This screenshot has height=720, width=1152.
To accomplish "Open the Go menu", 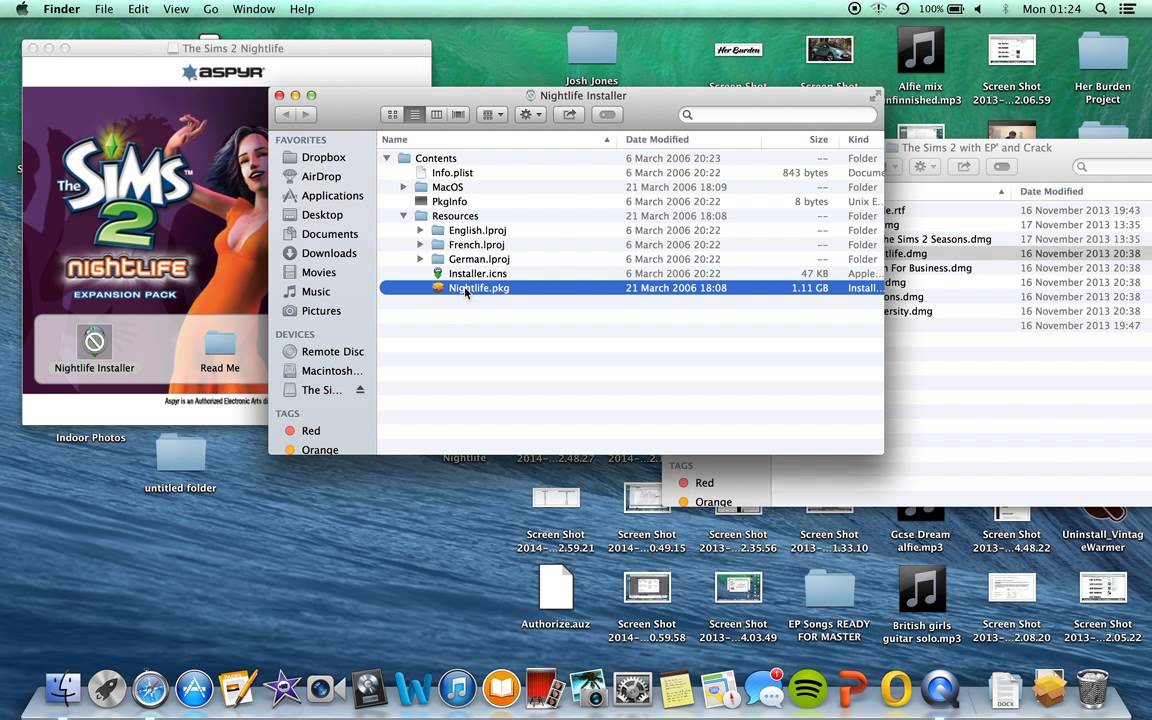I will click(211, 9).
